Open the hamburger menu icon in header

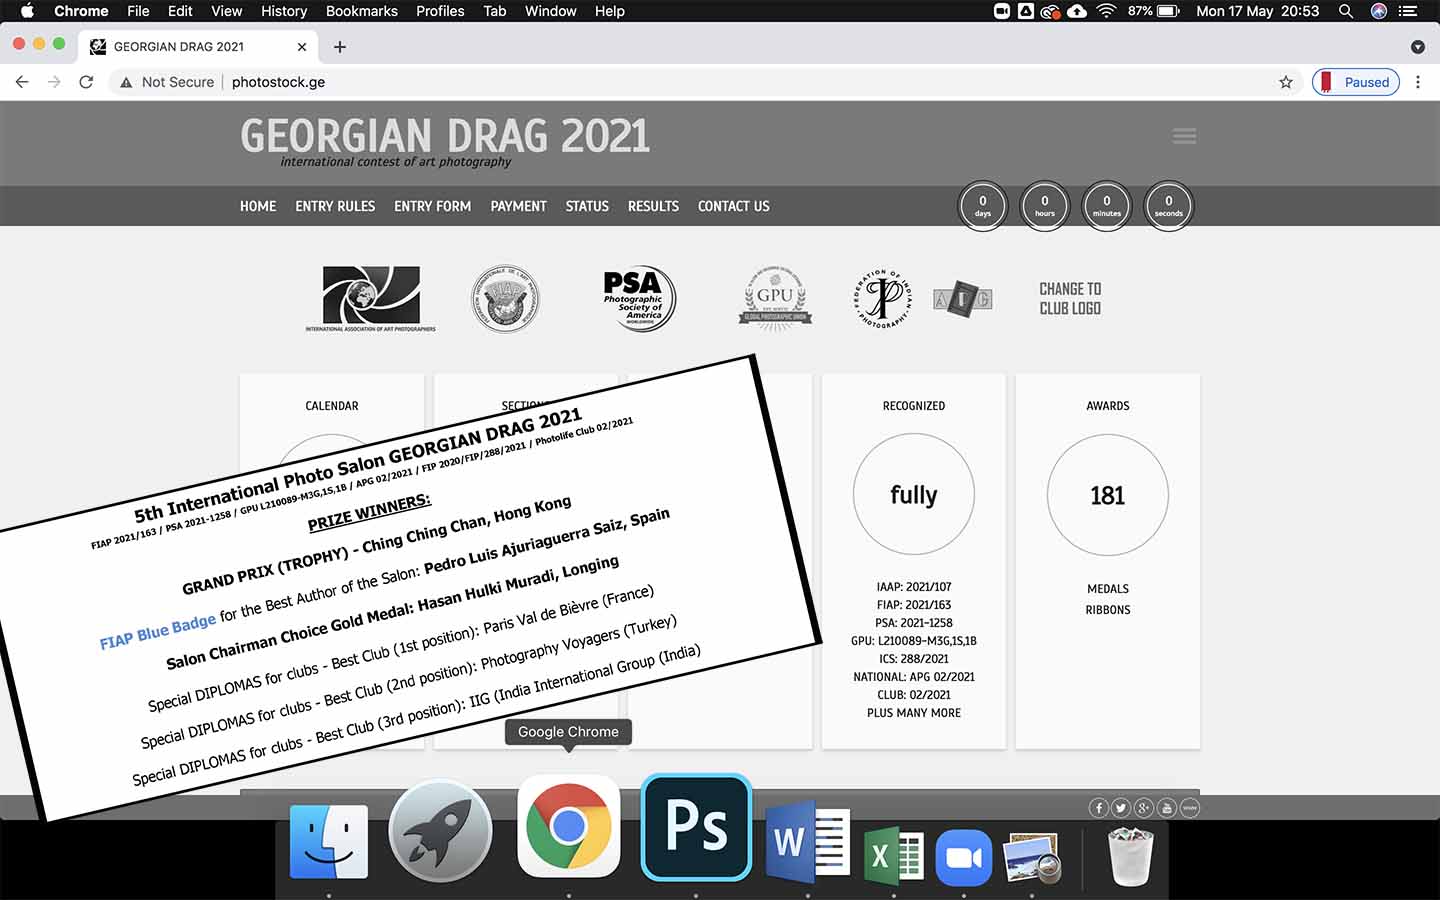coord(1184,136)
